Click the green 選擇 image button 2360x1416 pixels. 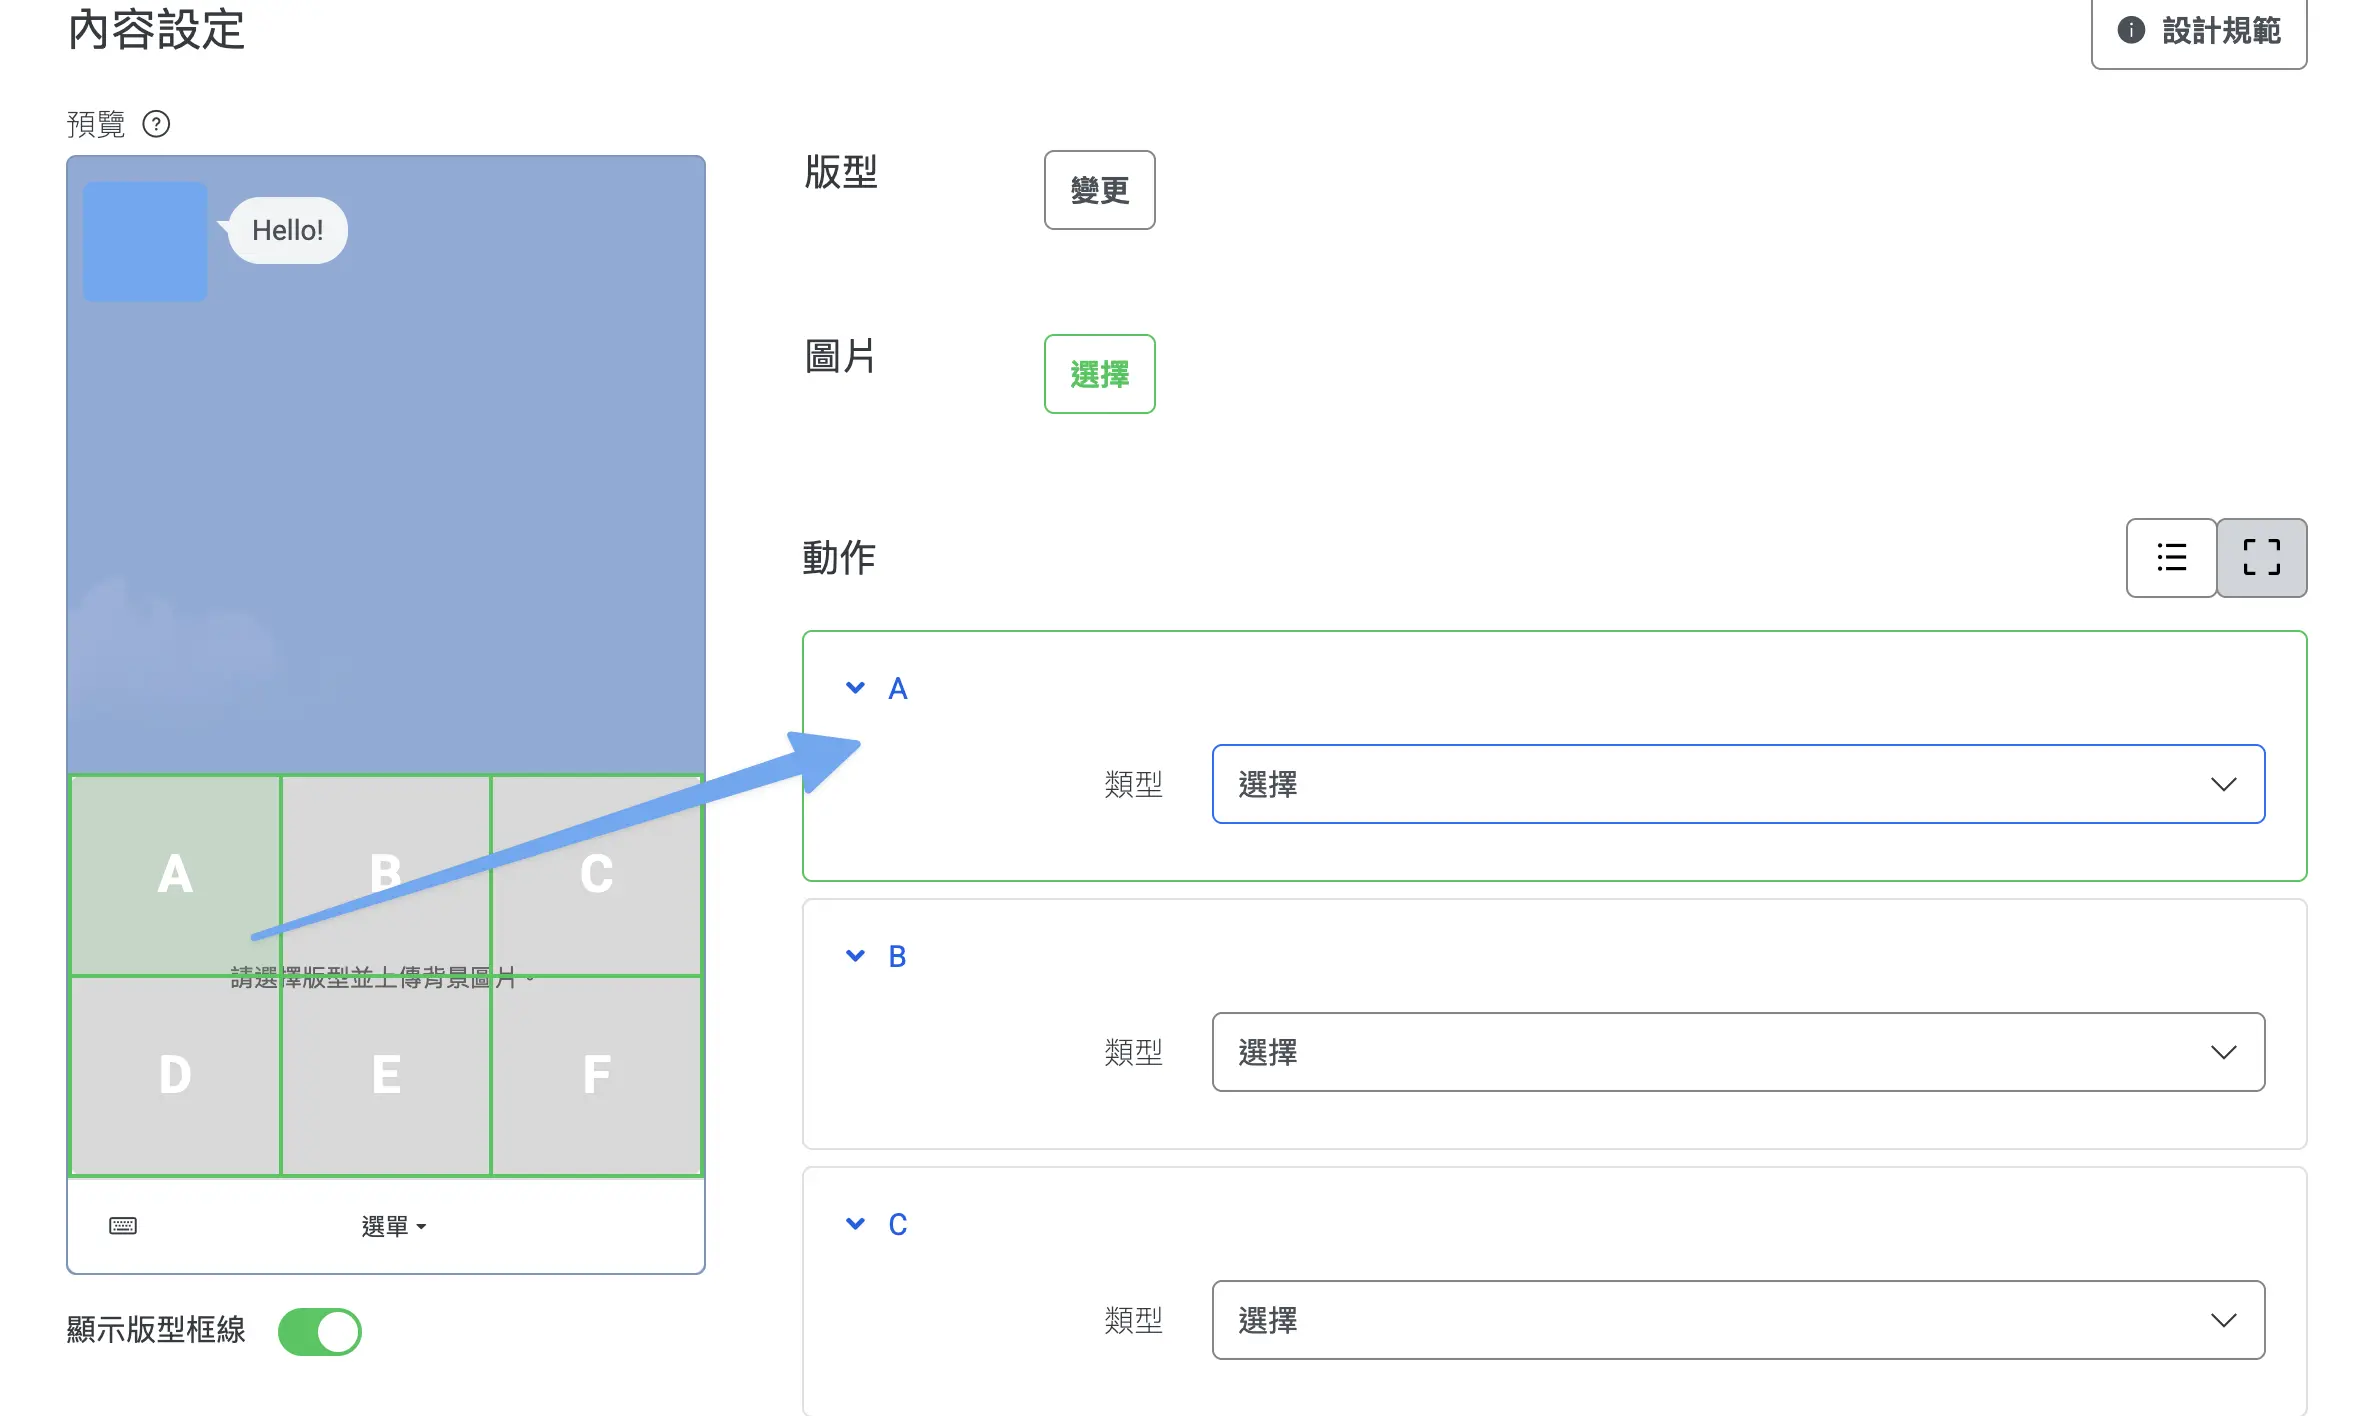tap(1099, 374)
